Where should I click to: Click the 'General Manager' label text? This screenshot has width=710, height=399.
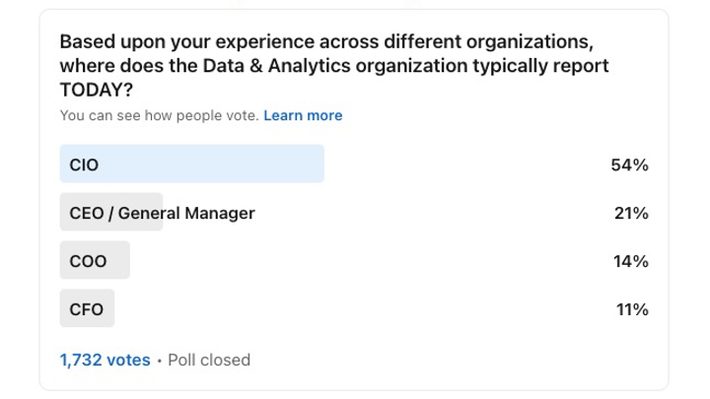(187, 213)
